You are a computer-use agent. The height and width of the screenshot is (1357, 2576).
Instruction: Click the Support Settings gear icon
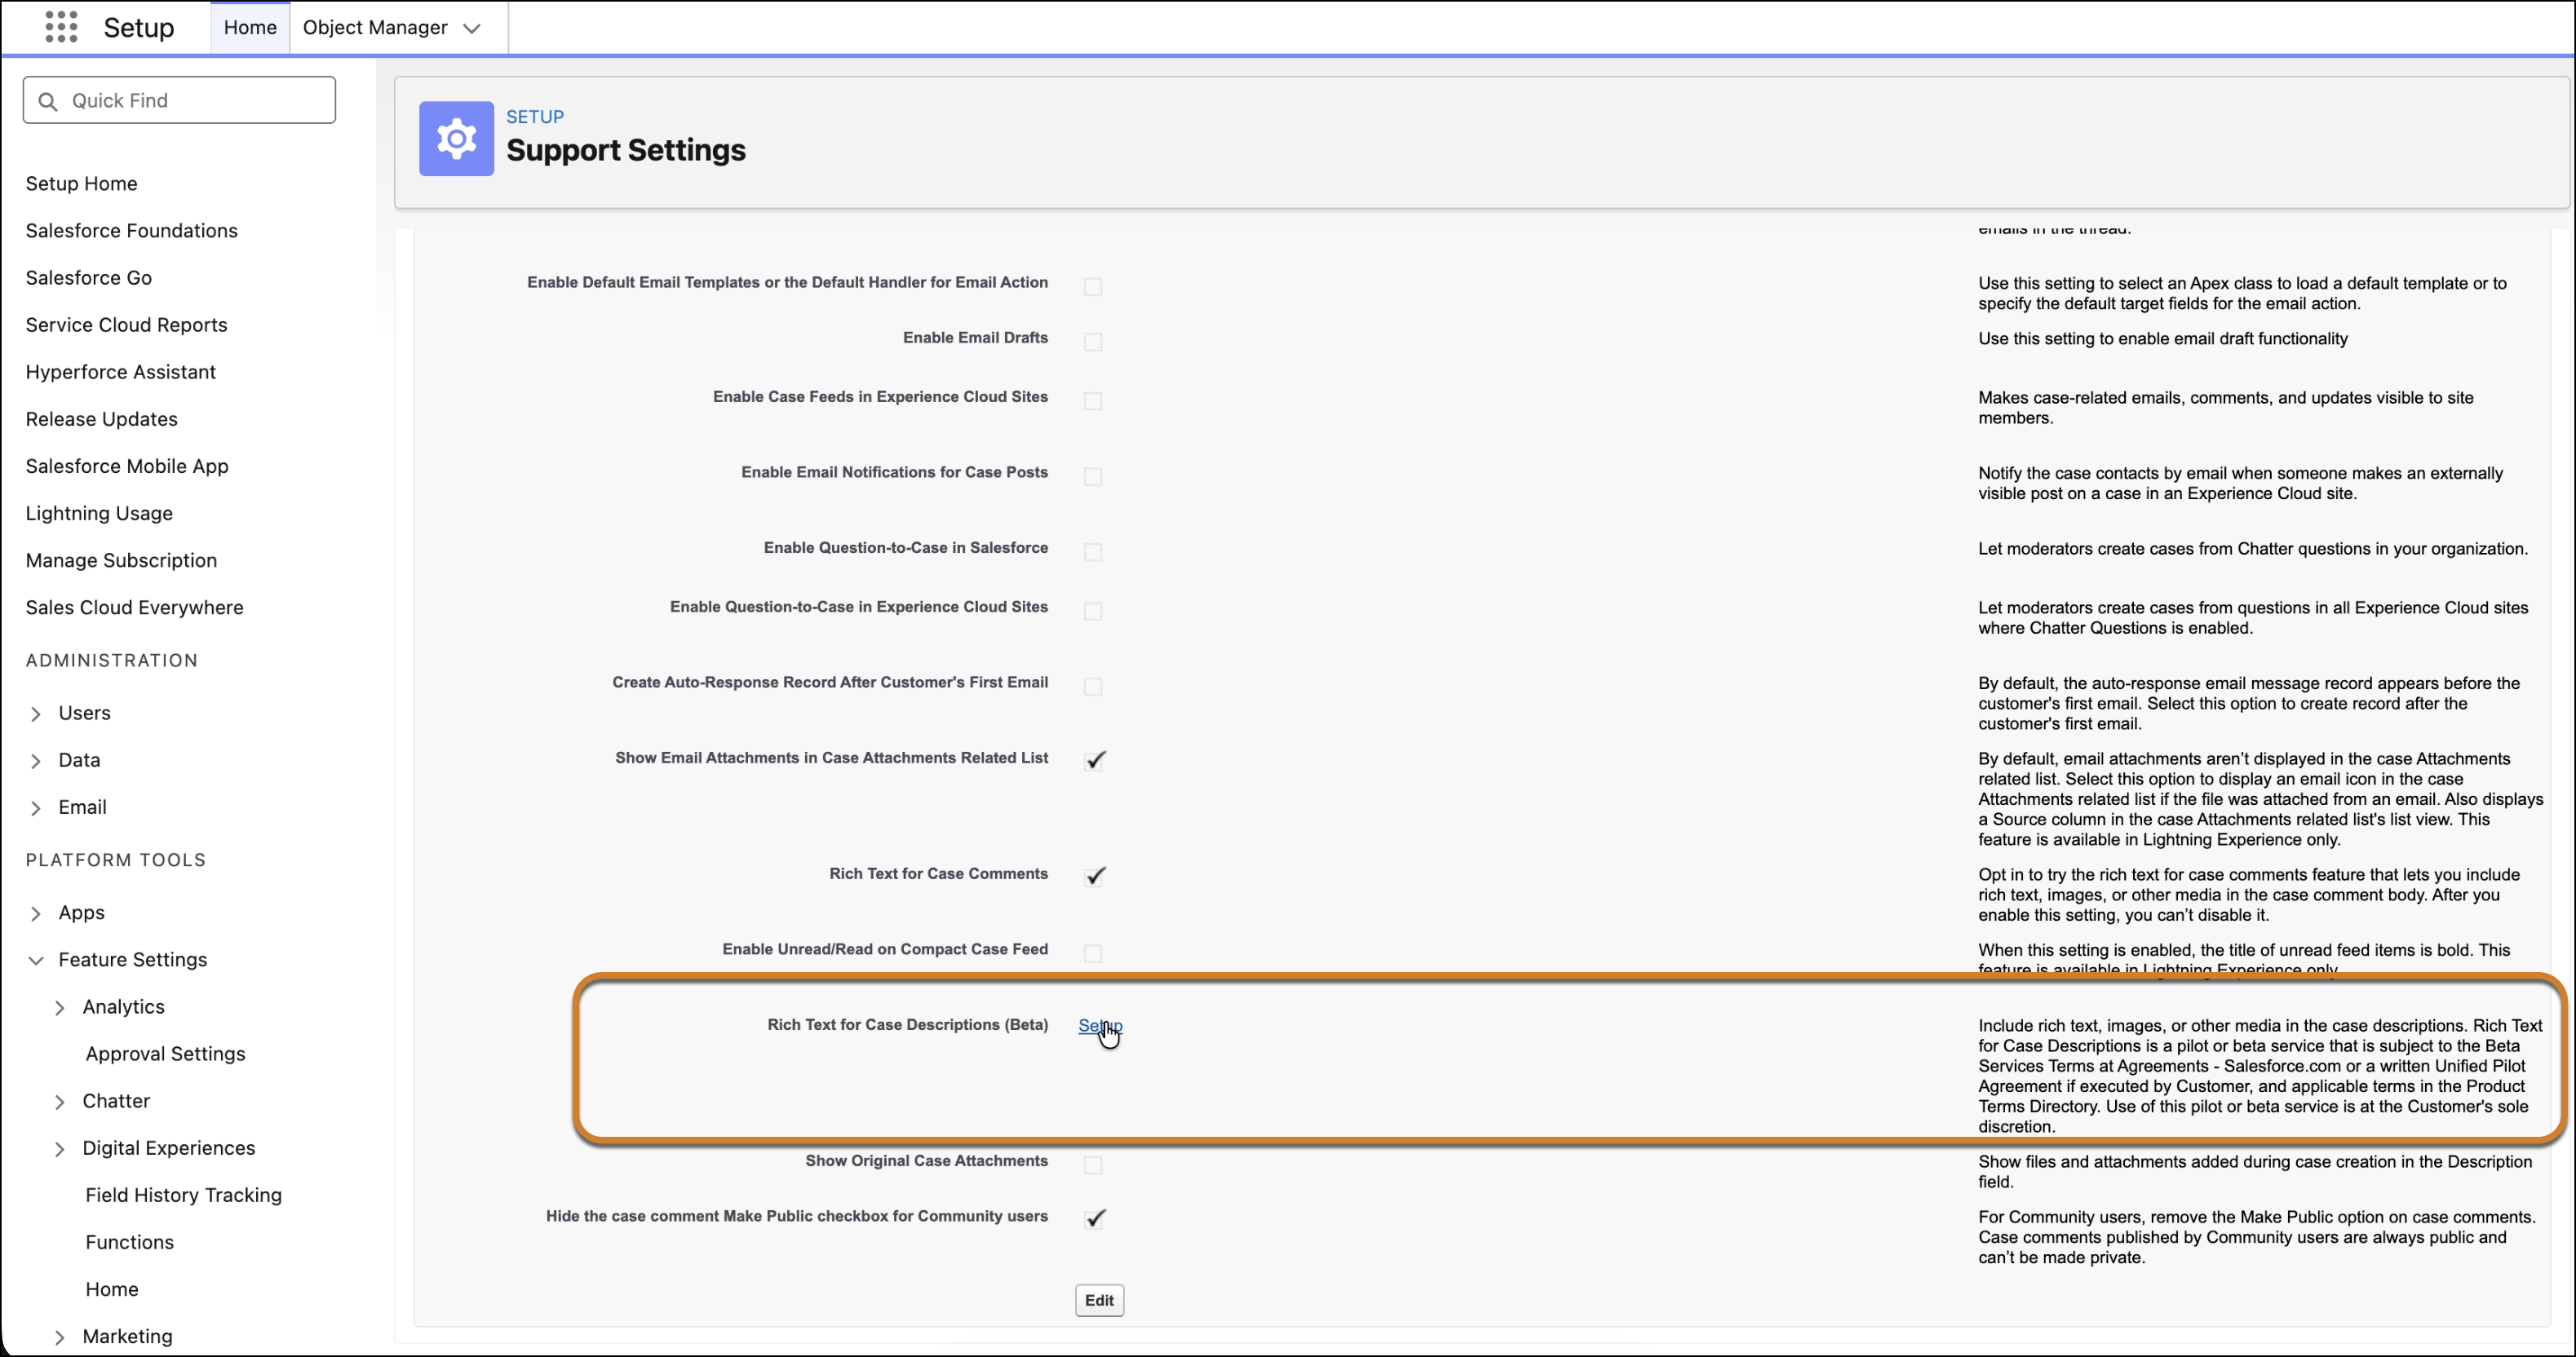click(x=456, y=138)
